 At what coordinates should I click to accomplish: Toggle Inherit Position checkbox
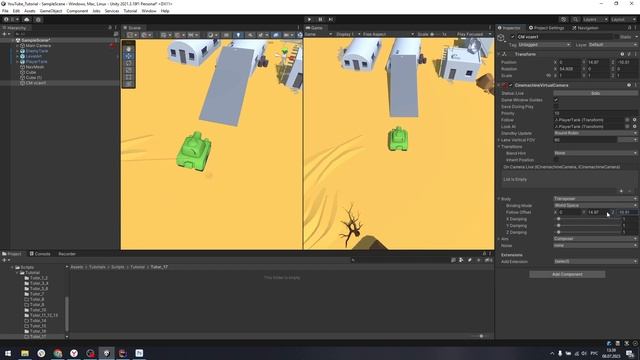click(x=556, y=160)
